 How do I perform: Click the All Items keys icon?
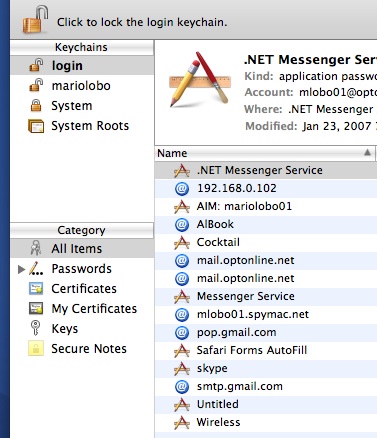click(x=36, y=248)
